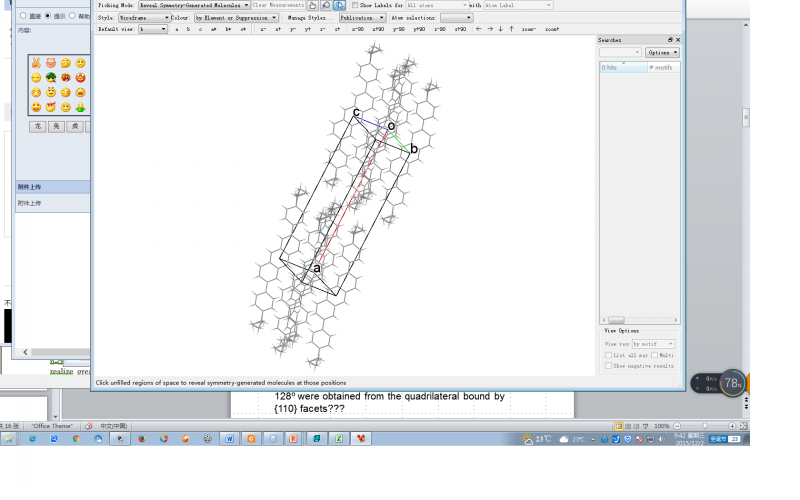Image resolution: width=800 pixels, height=500 pixels.
Task: Close the Searches panel
Action: 678,40
